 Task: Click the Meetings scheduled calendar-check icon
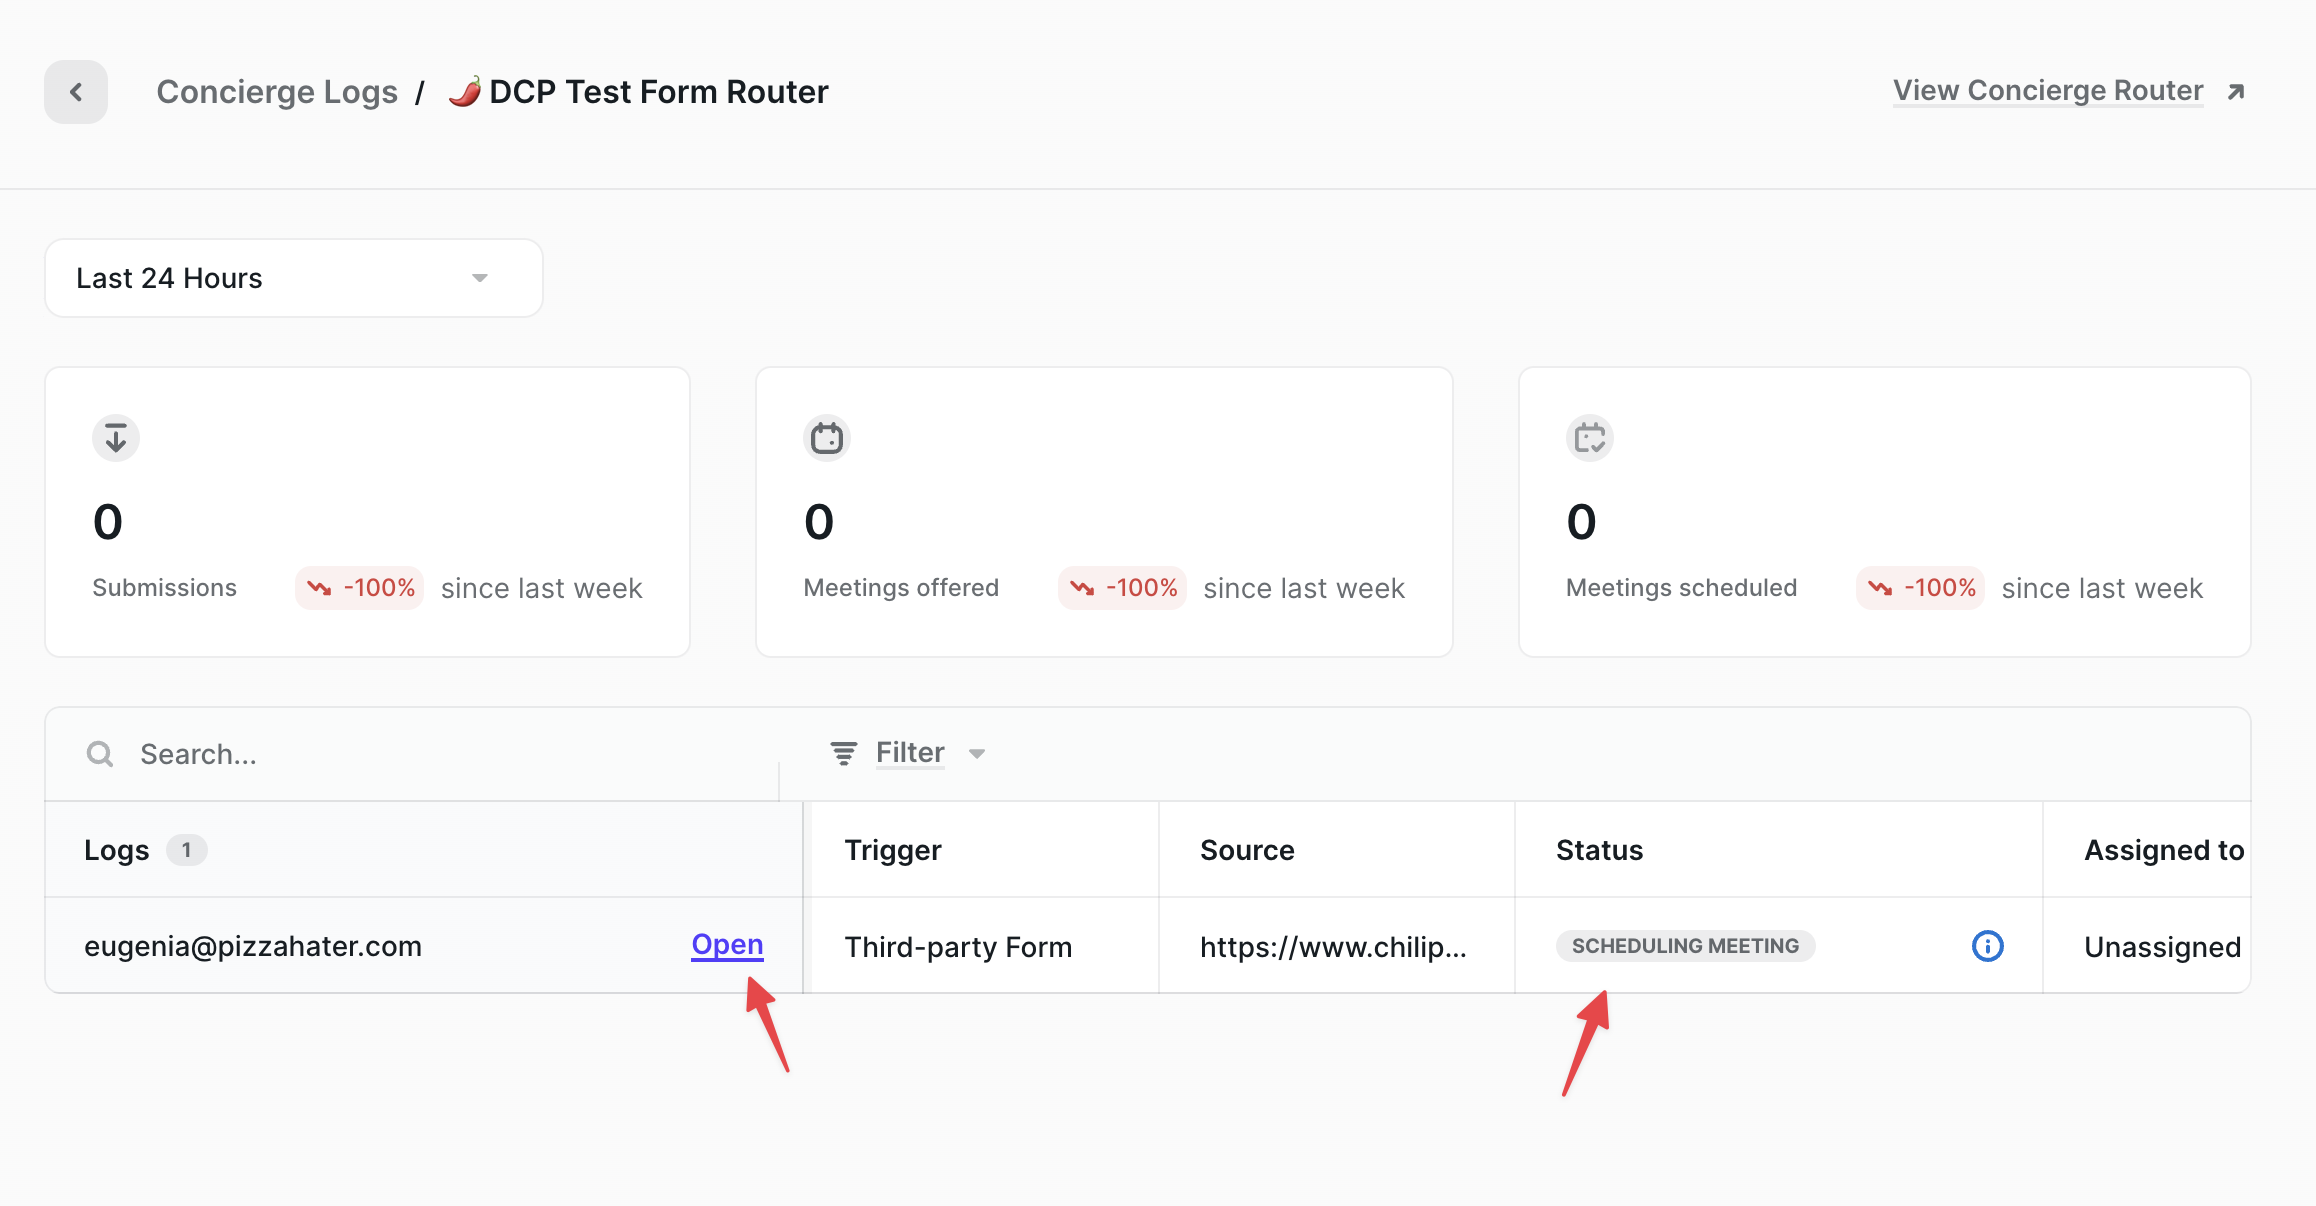click(x=1589, y=438)
